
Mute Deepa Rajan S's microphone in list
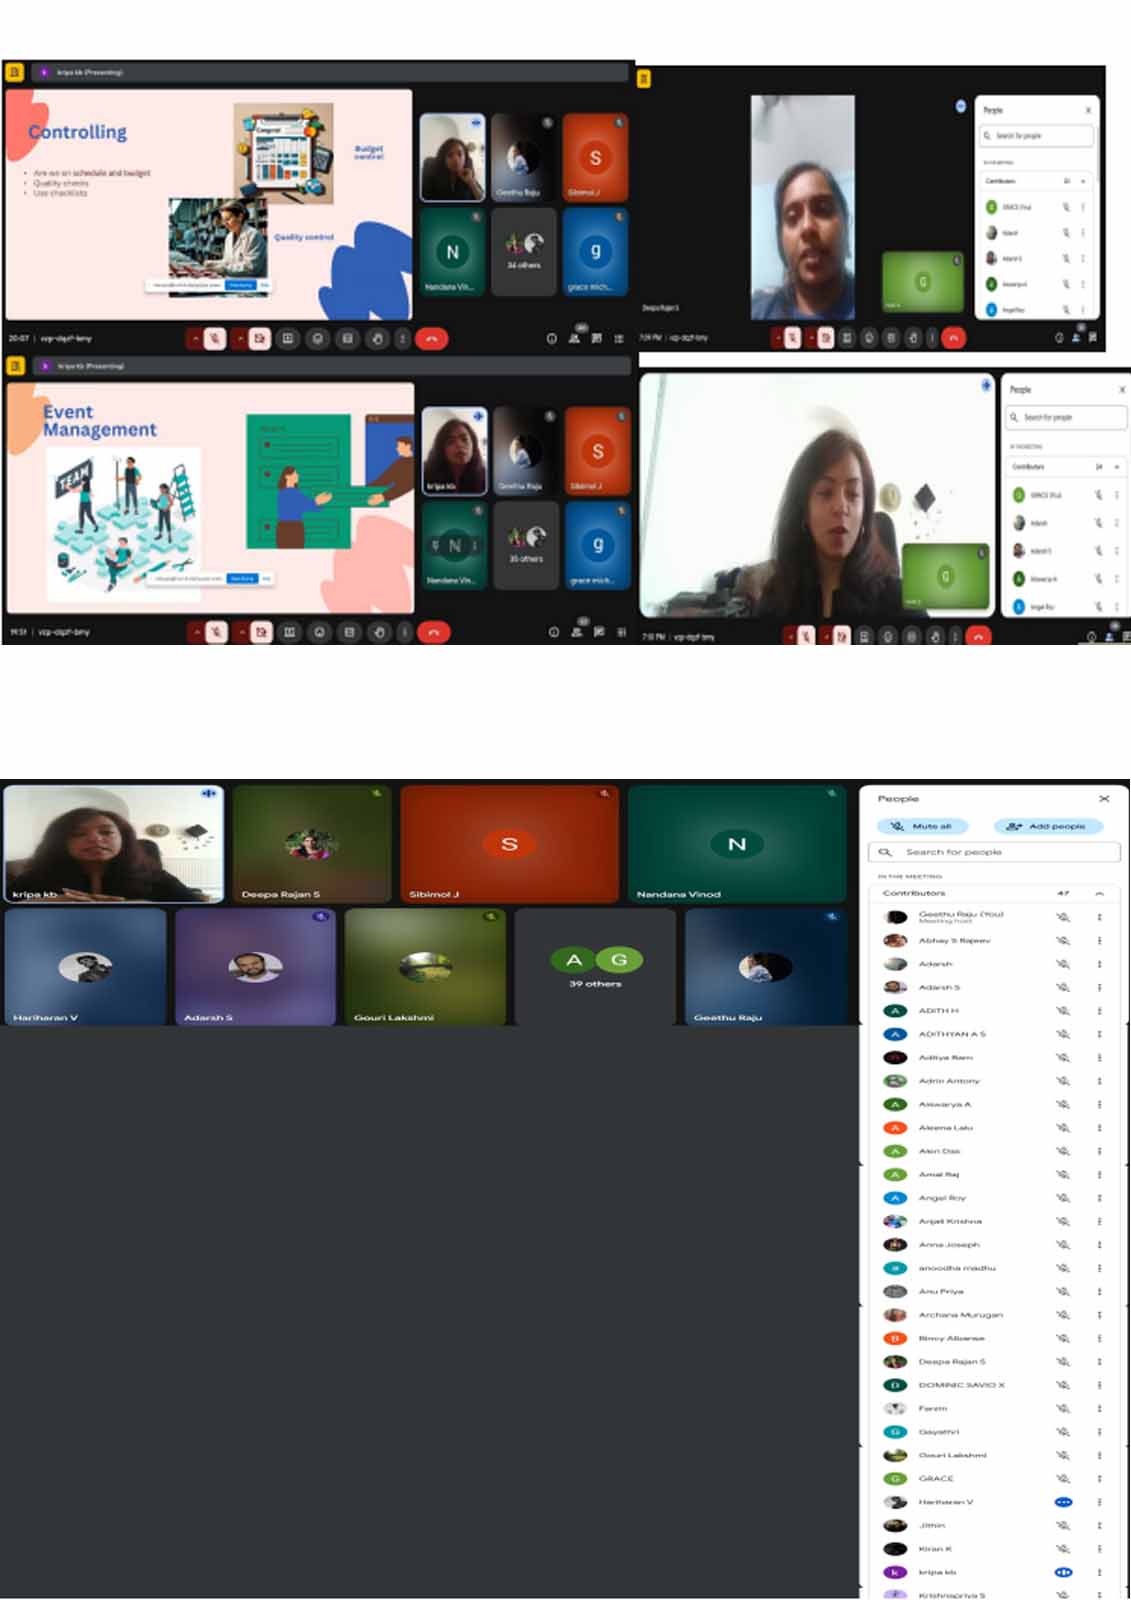click(1063, 1361)
